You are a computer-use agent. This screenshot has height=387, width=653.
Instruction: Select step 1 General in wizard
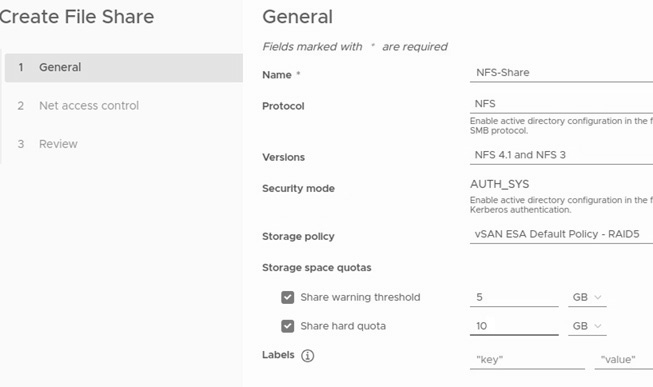[124, 67]
